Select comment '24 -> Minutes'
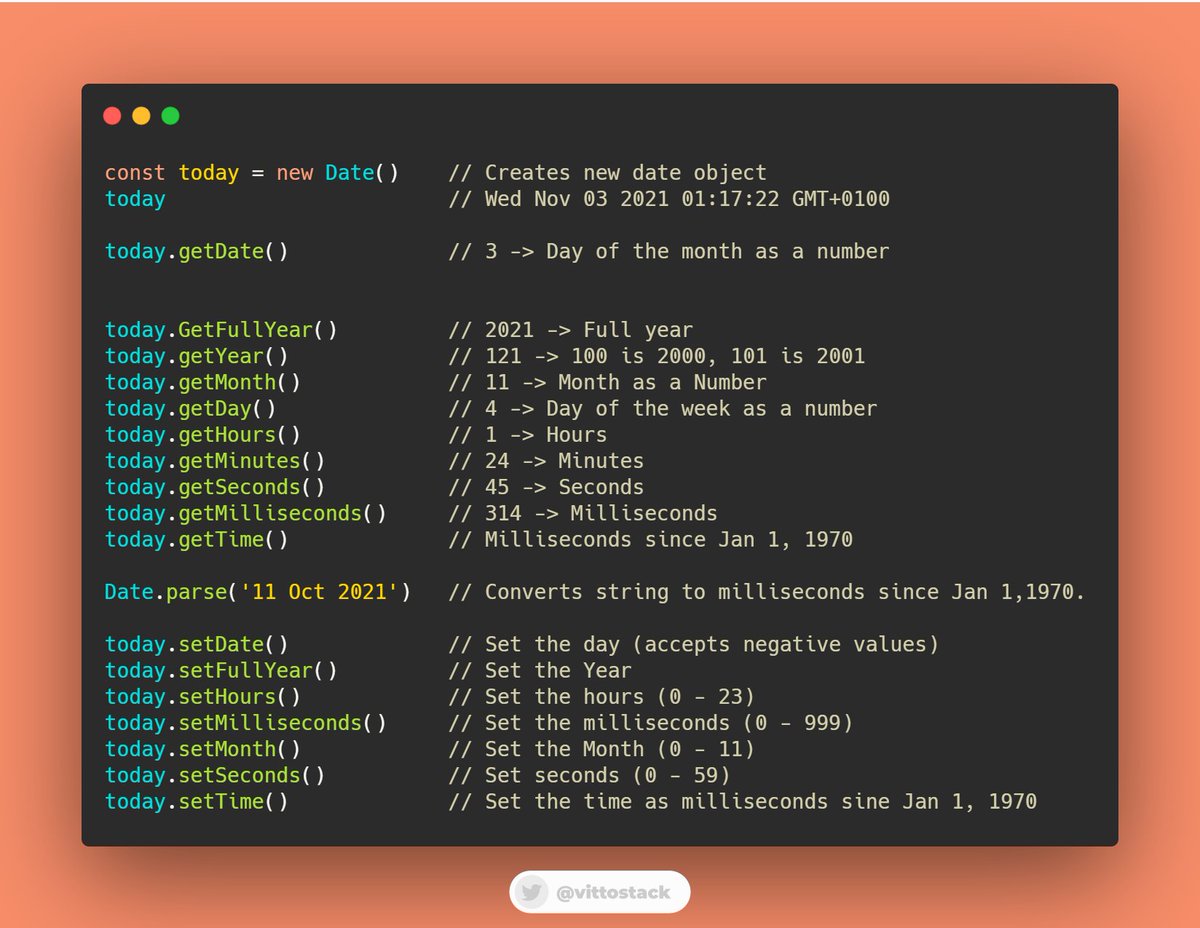This screenshot has width=1200, height=928. [564, 460]
